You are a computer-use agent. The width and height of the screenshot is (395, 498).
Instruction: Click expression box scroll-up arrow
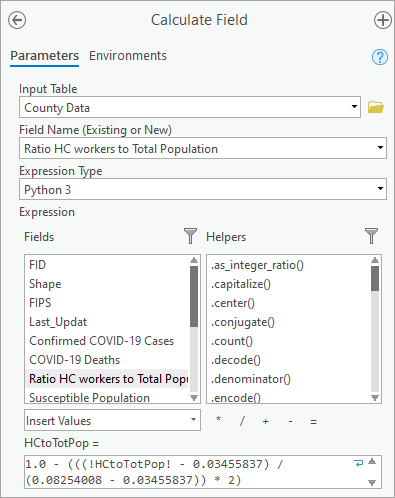[372, 462]
